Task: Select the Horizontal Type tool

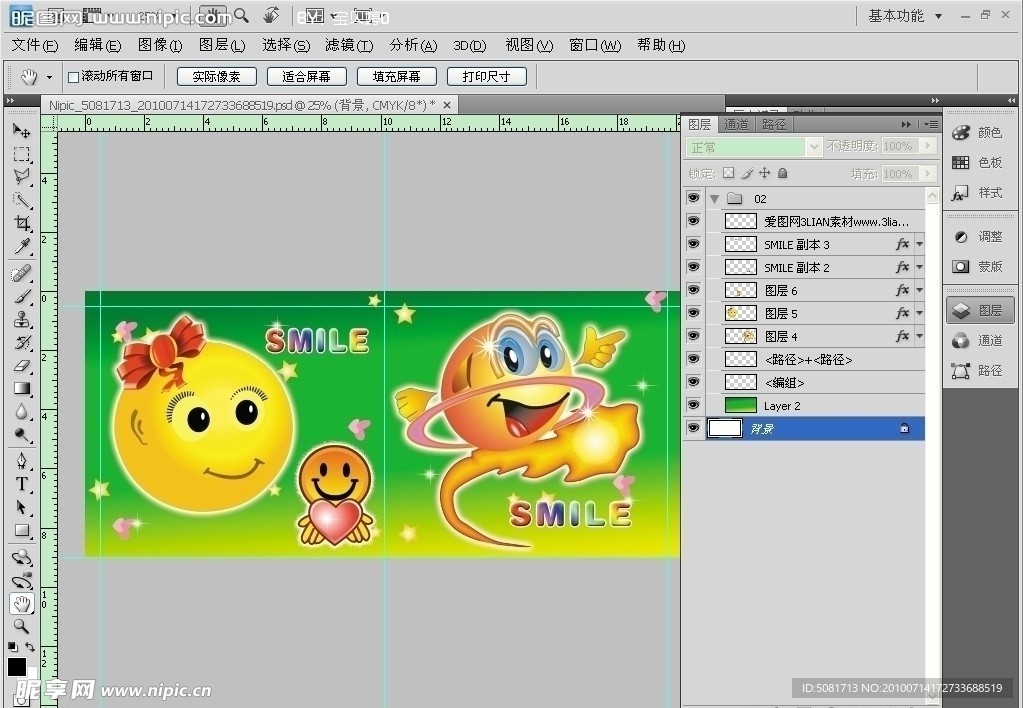Action: (x=22, y=484)
